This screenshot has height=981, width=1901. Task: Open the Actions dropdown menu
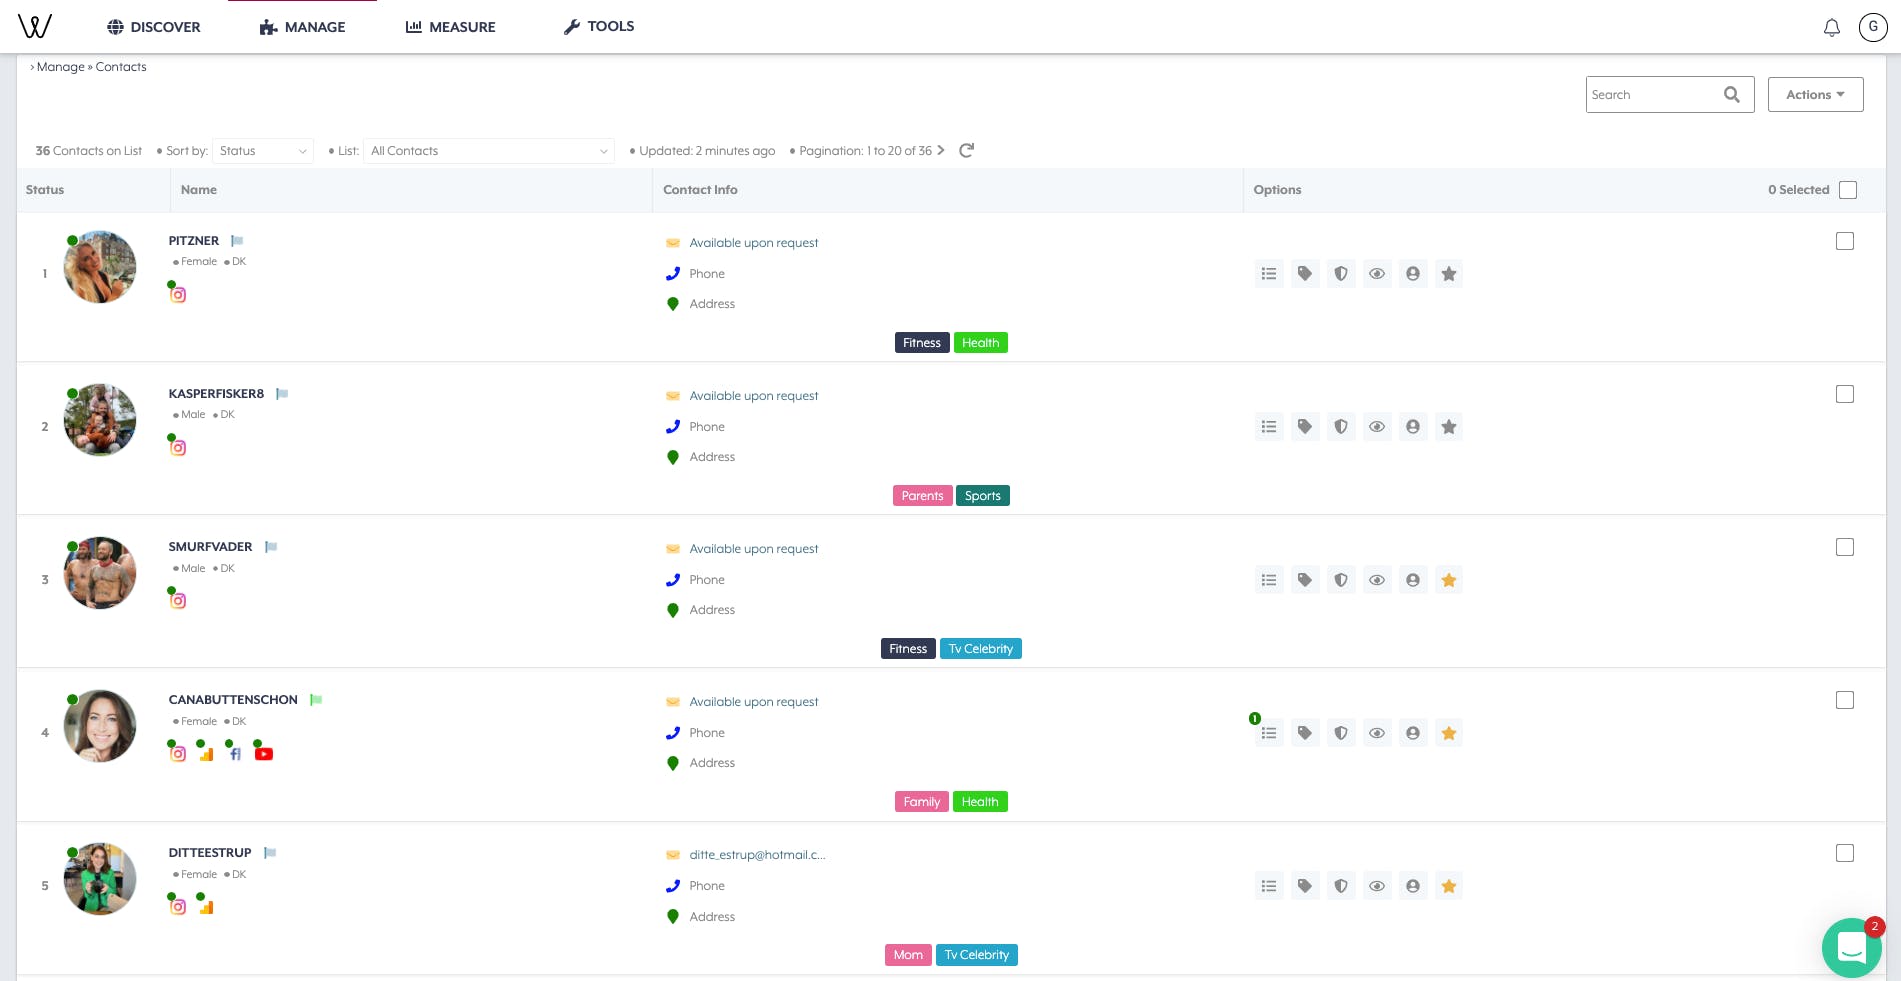pyautogui.click(x=1815, y=95)
